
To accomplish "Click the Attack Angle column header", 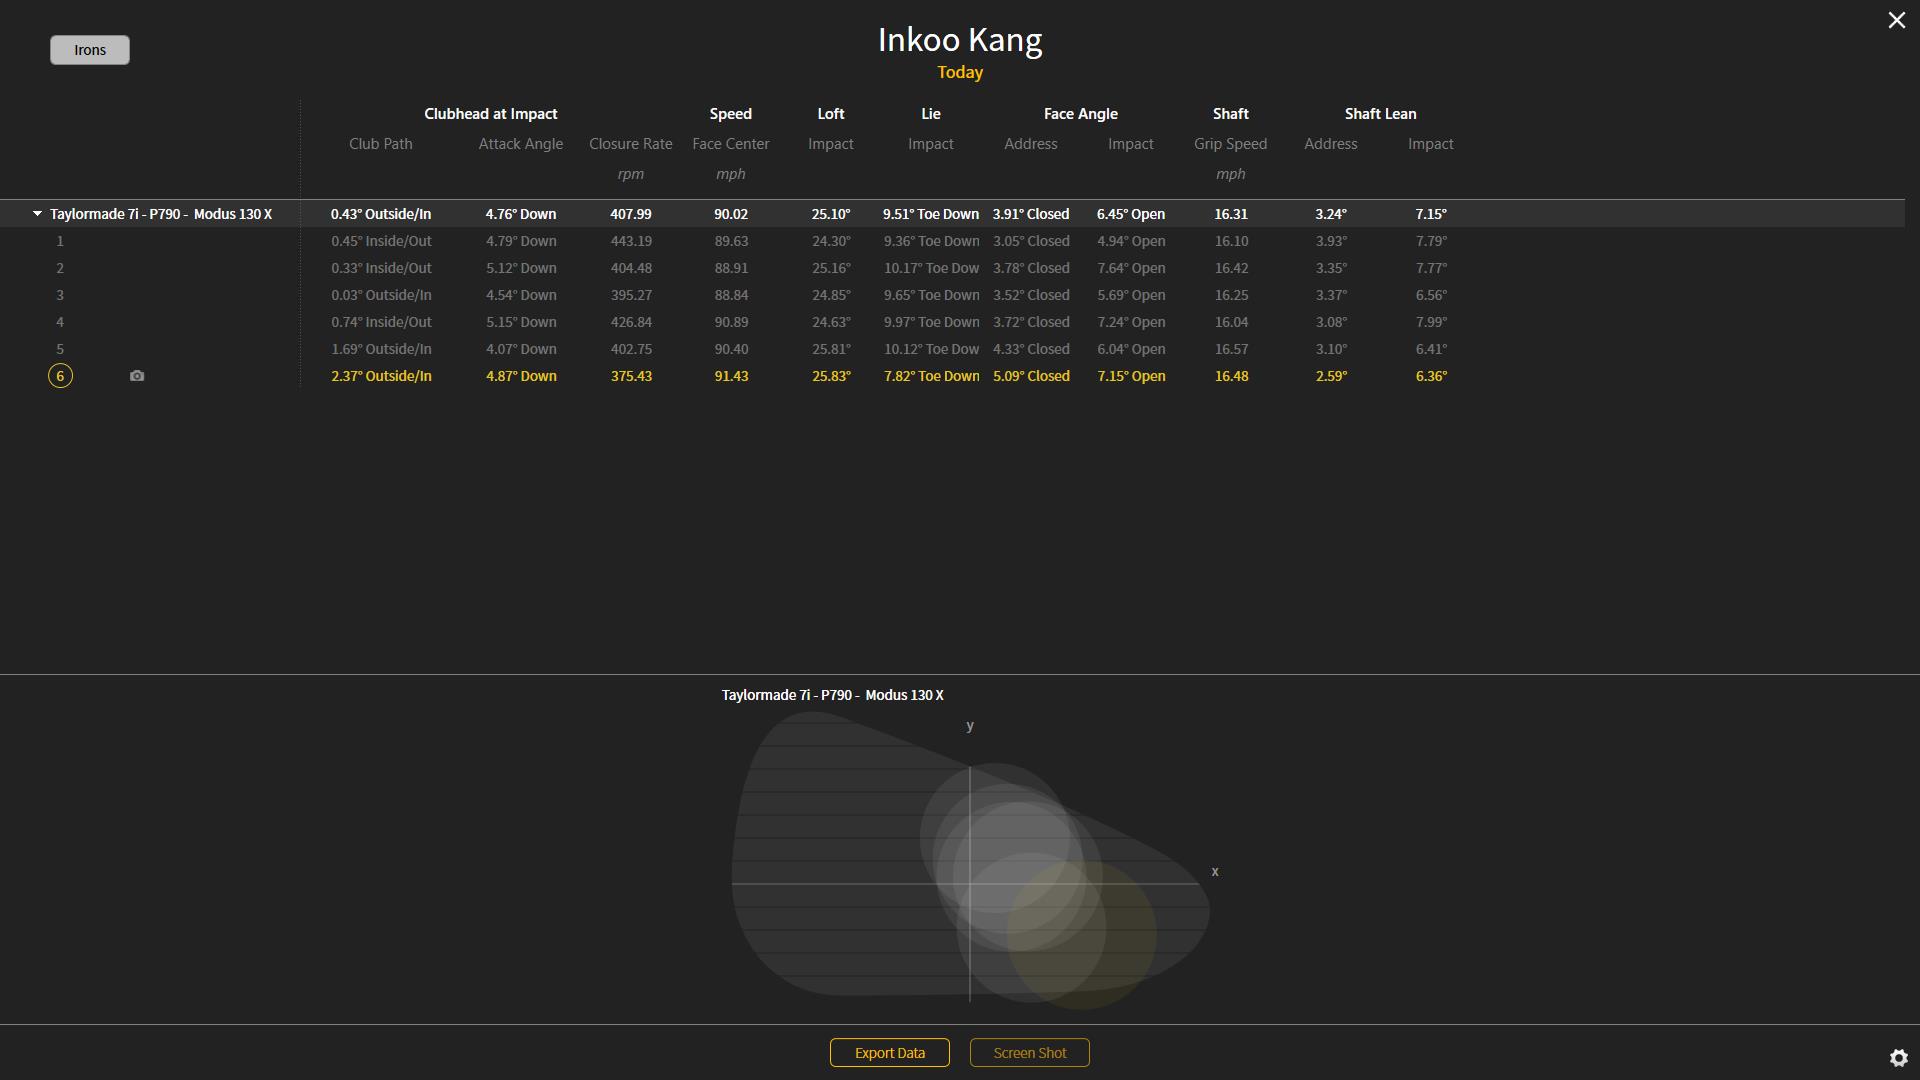I will [x=521, y=144].
